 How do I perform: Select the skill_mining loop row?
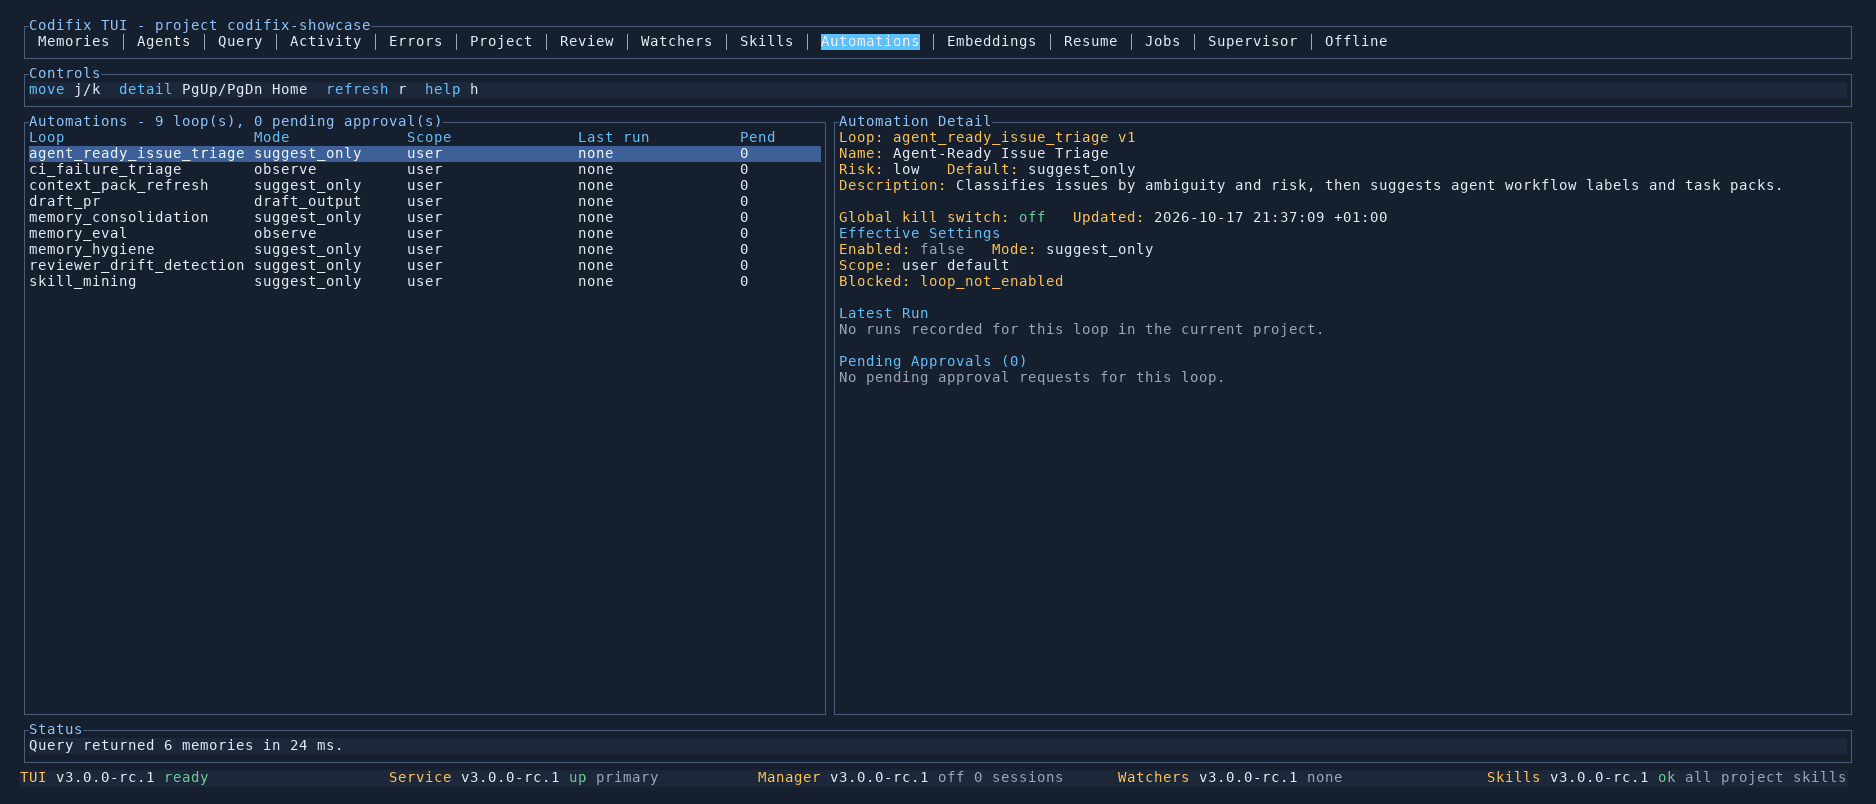click(x=425, y=281)
